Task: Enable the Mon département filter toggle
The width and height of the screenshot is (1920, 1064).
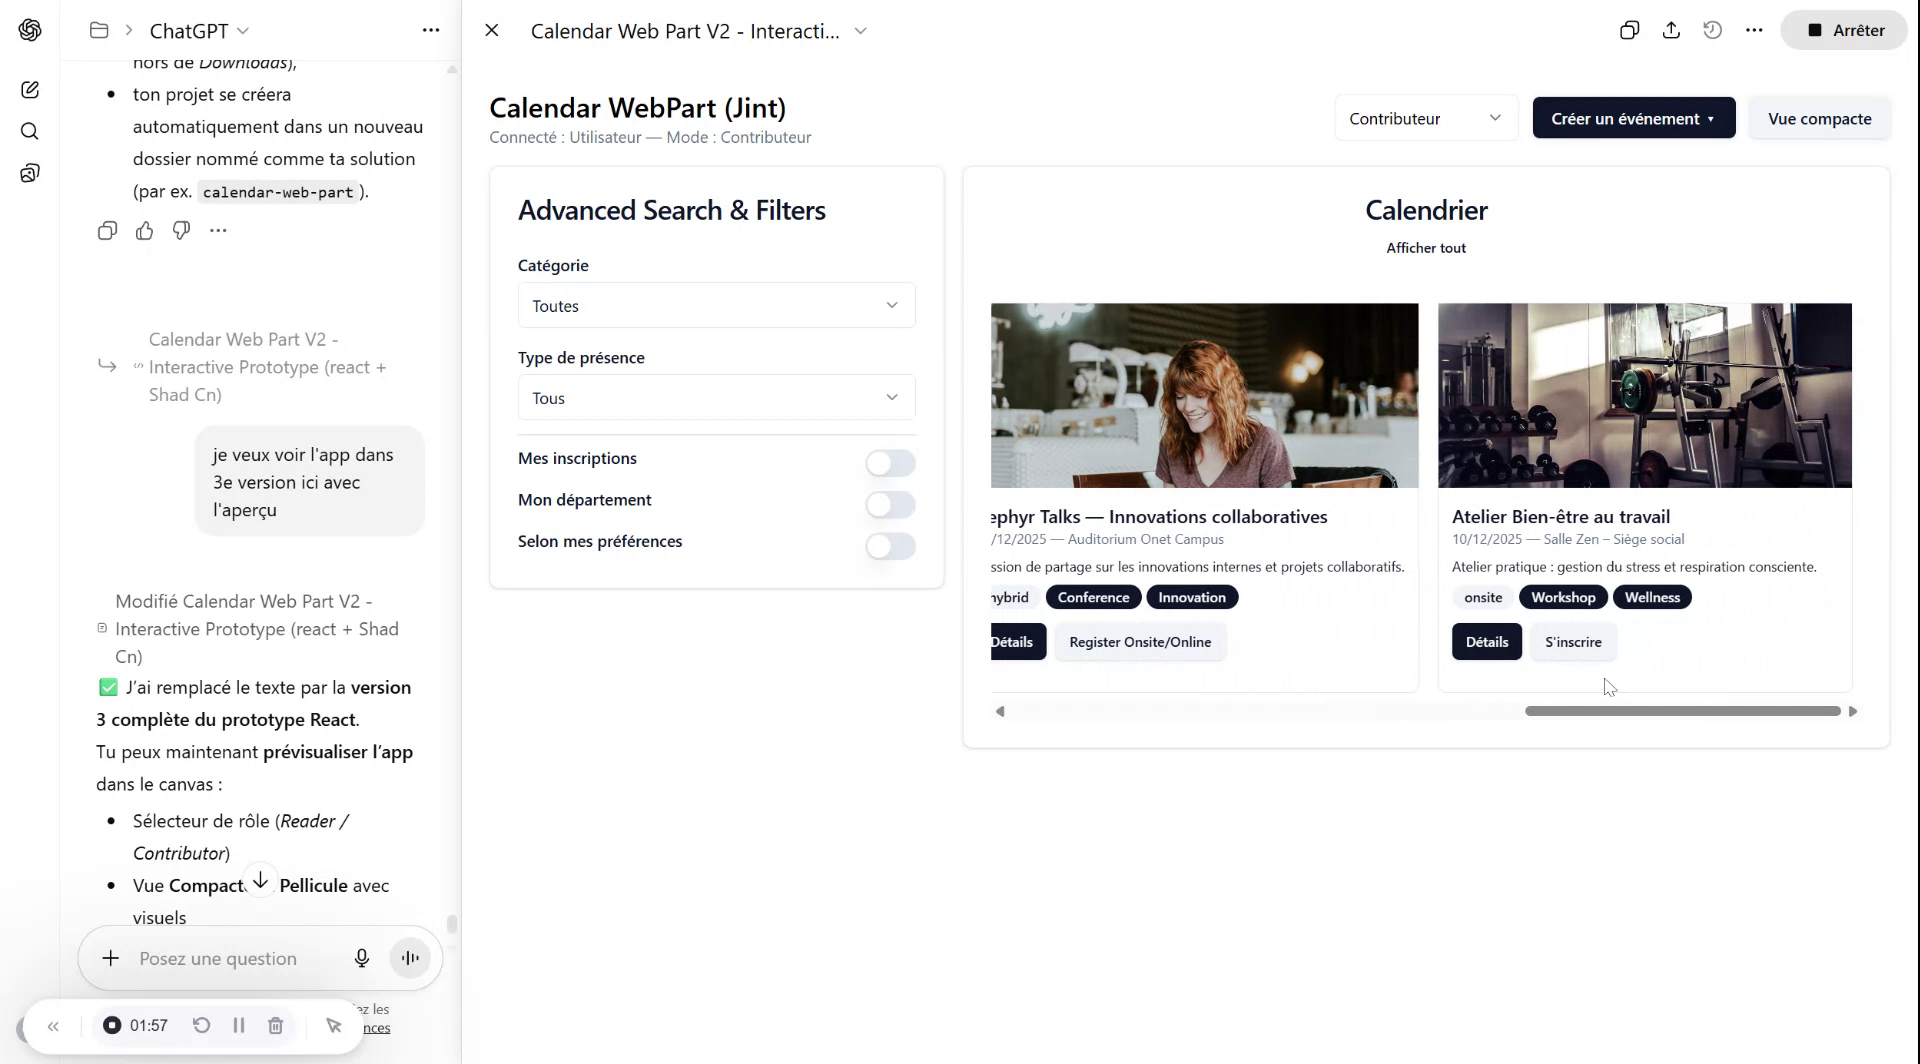Action: [x=889, y=504]
